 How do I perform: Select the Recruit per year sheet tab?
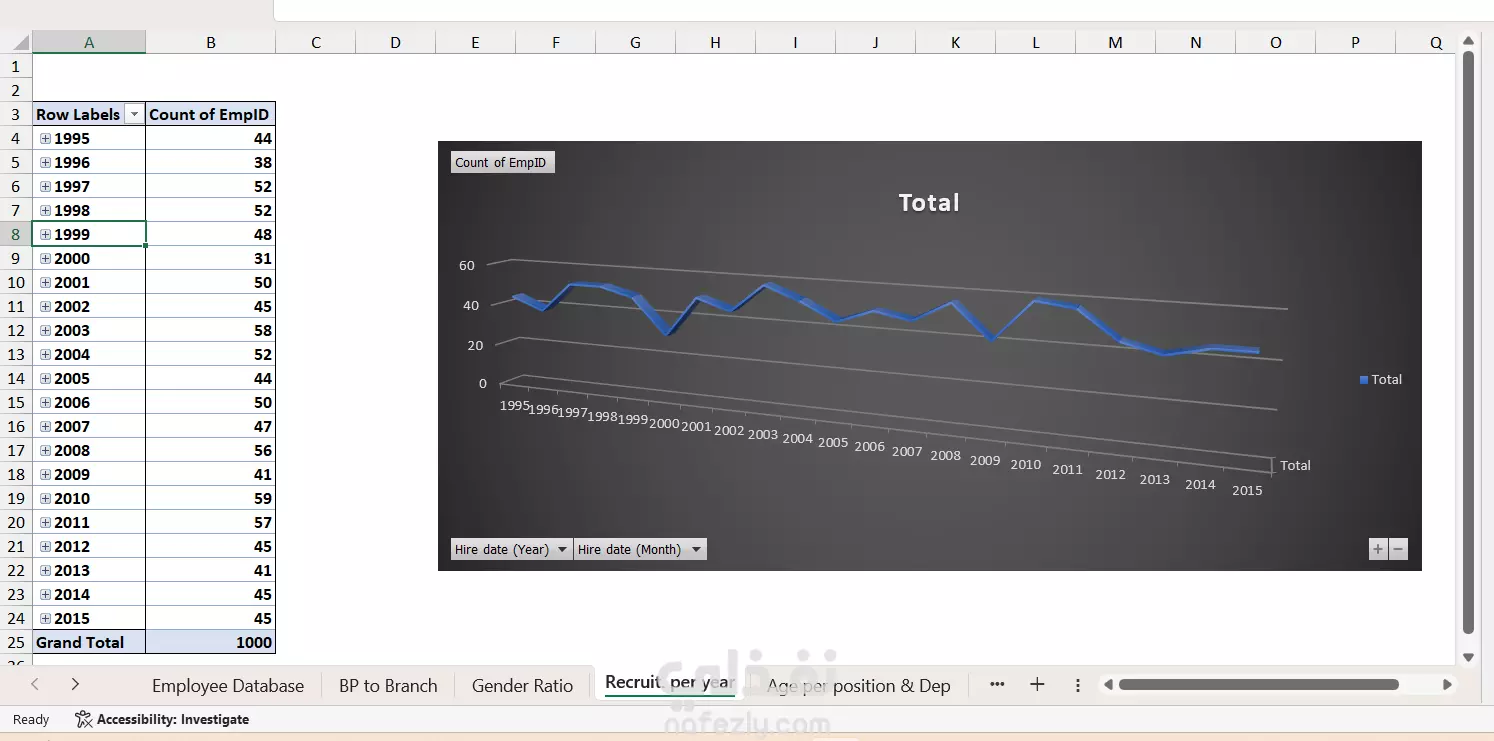[x=670, y=683]
